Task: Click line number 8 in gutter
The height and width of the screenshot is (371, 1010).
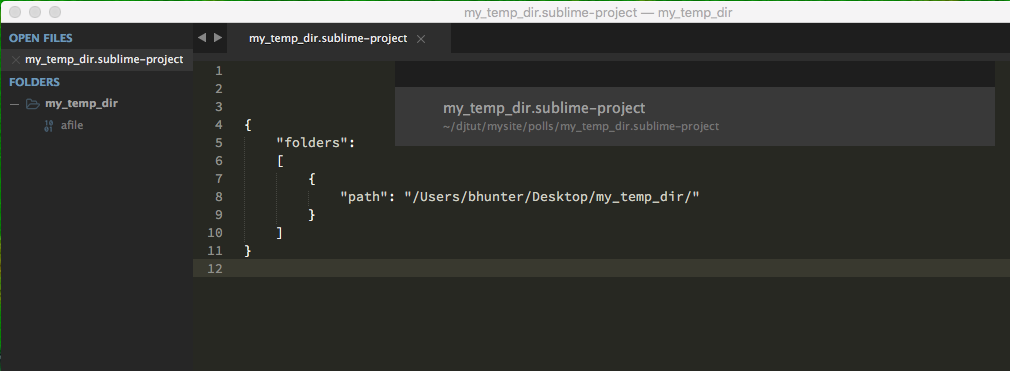Action: coord(219,196)
